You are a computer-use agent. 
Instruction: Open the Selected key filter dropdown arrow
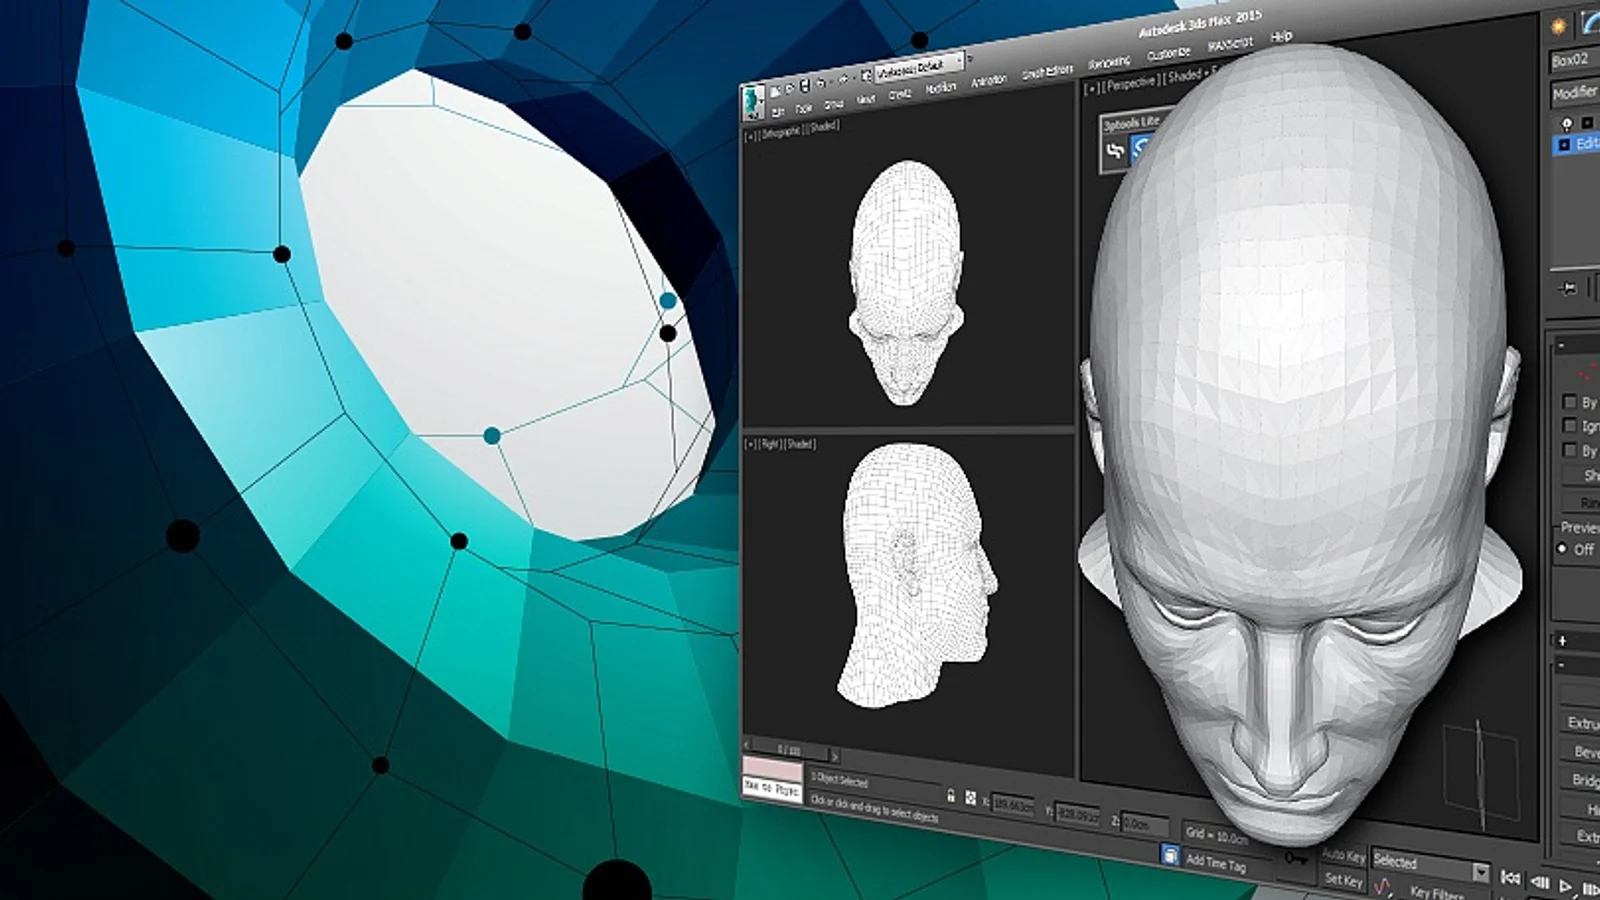1480,873
